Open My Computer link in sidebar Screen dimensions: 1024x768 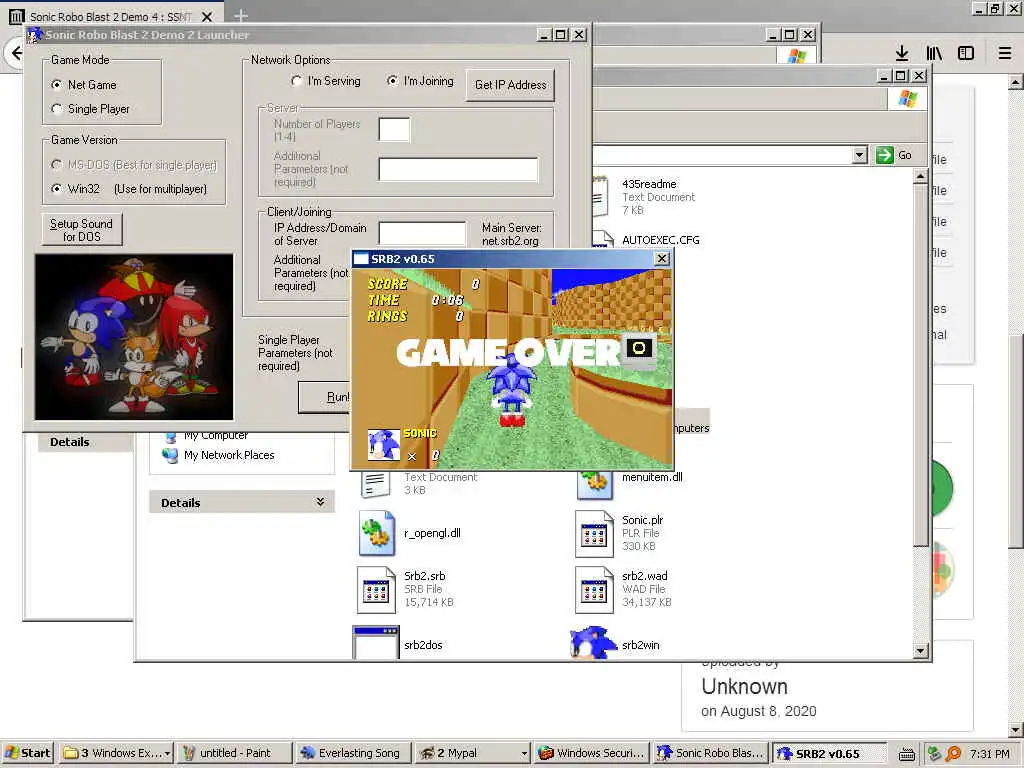click(216, 436)
